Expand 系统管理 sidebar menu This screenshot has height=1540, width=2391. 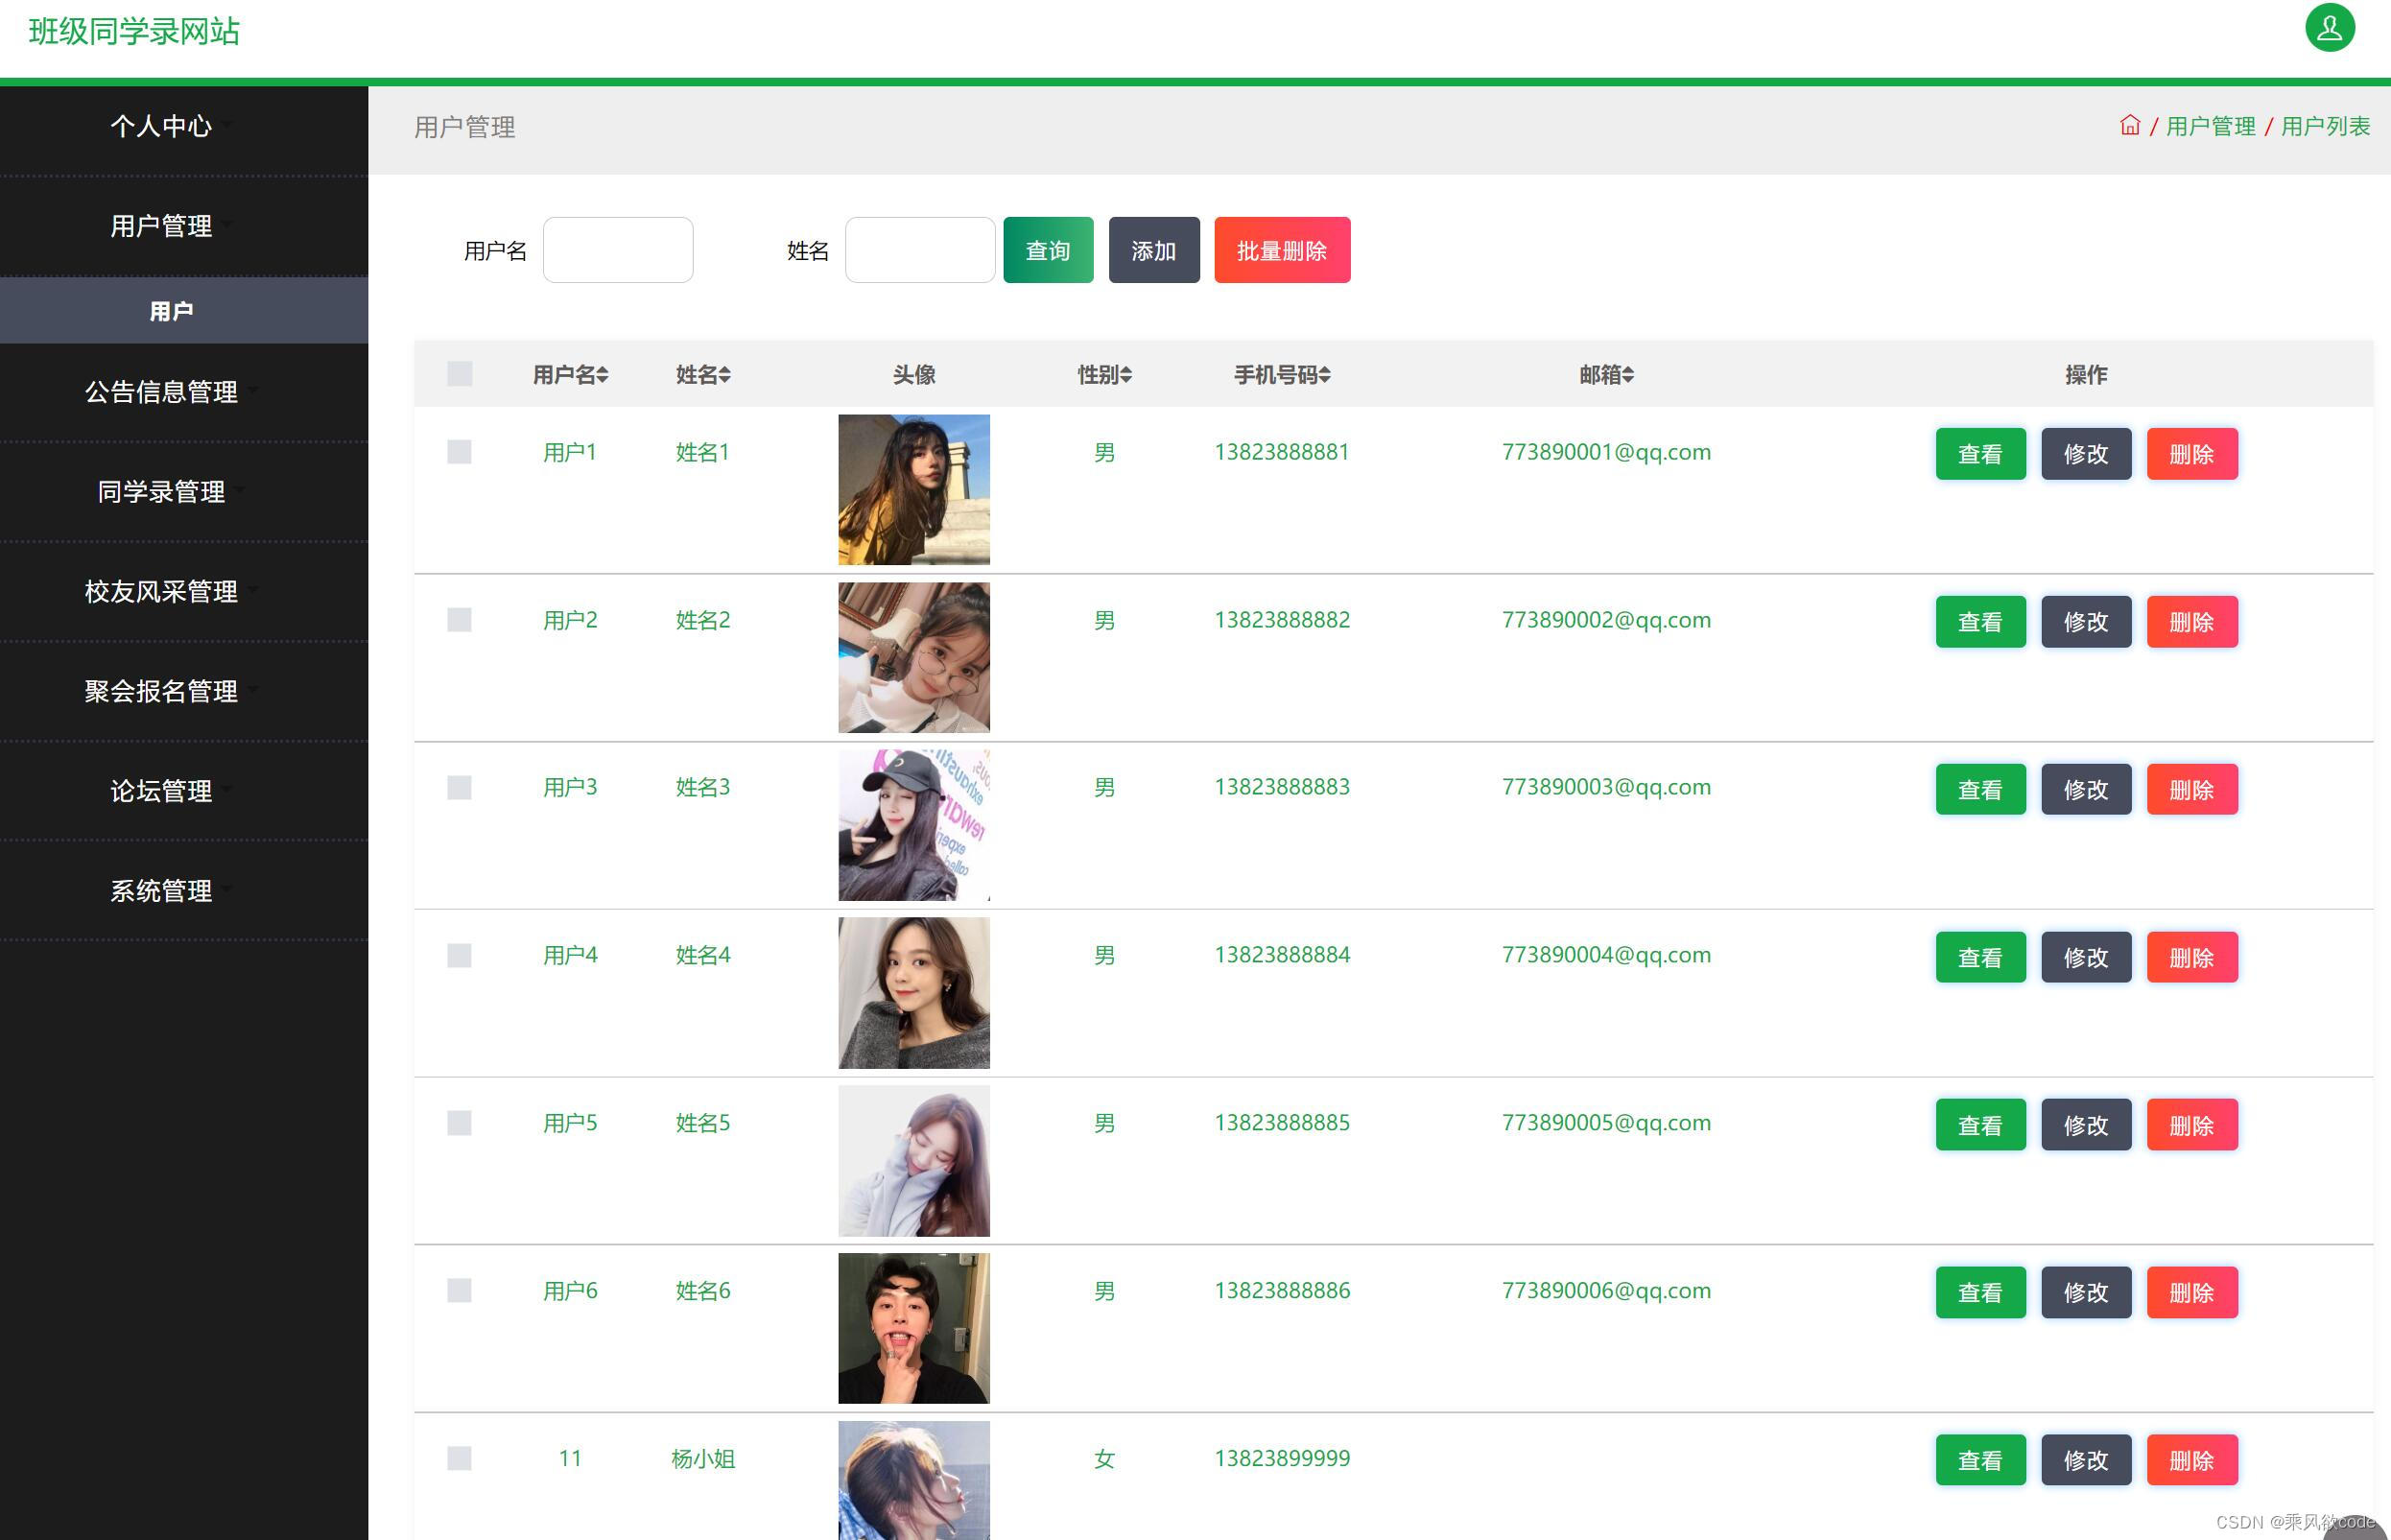coord(161,891)
